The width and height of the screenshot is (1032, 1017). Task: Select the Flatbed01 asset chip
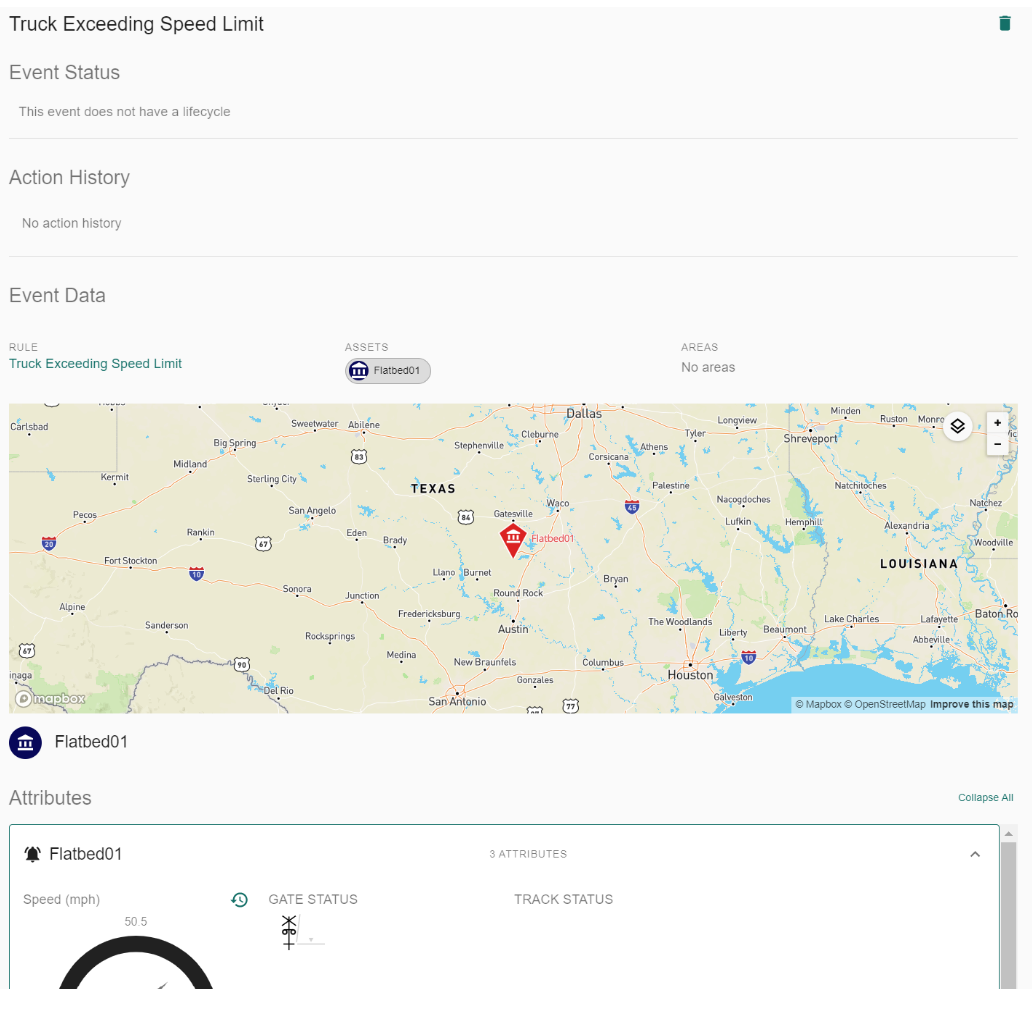388,371
